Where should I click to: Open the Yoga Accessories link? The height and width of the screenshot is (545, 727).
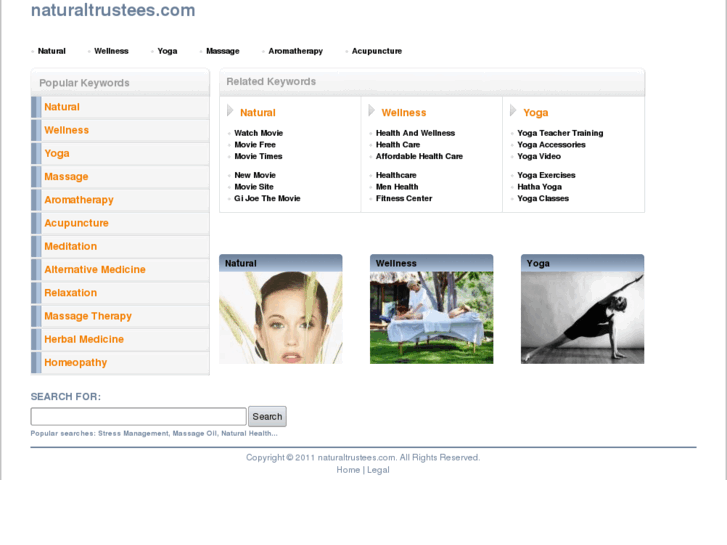551,145
